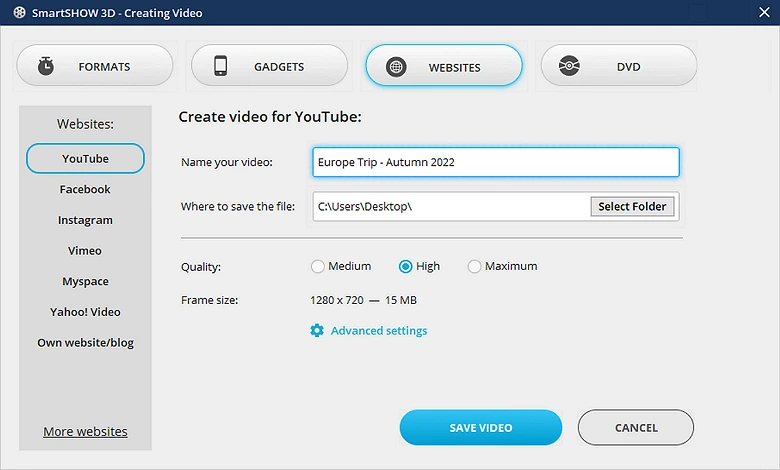Viewport: 780px width, 470px height.
Task: Select Vimeo from the websites list
Action: pyautogui.click(x=85, y=251)
